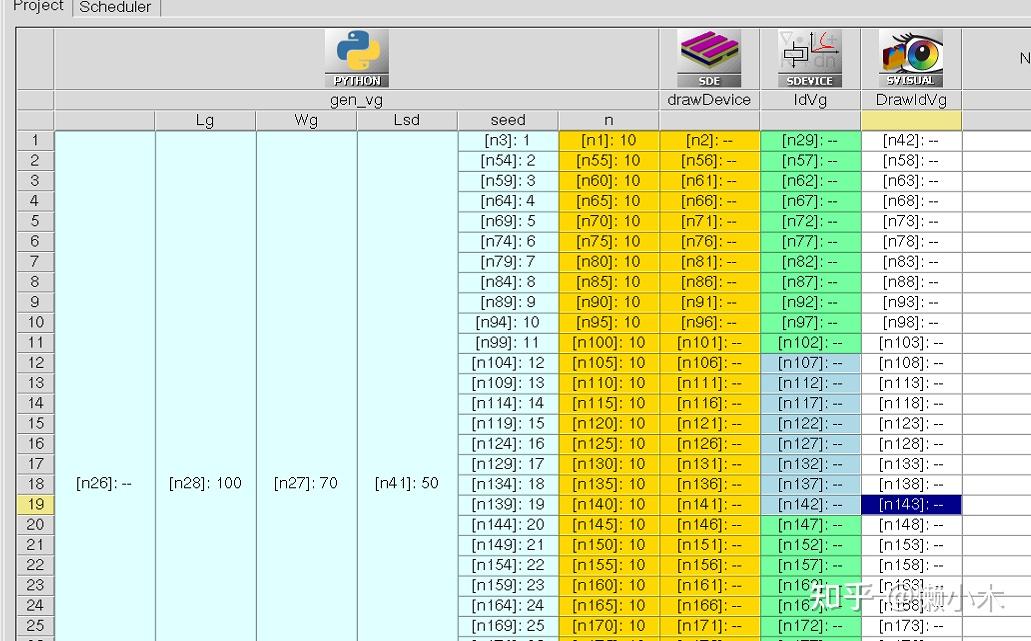1031x641 pixels.
Task: Click IdVg node [n127]
Action: point(810,444)
